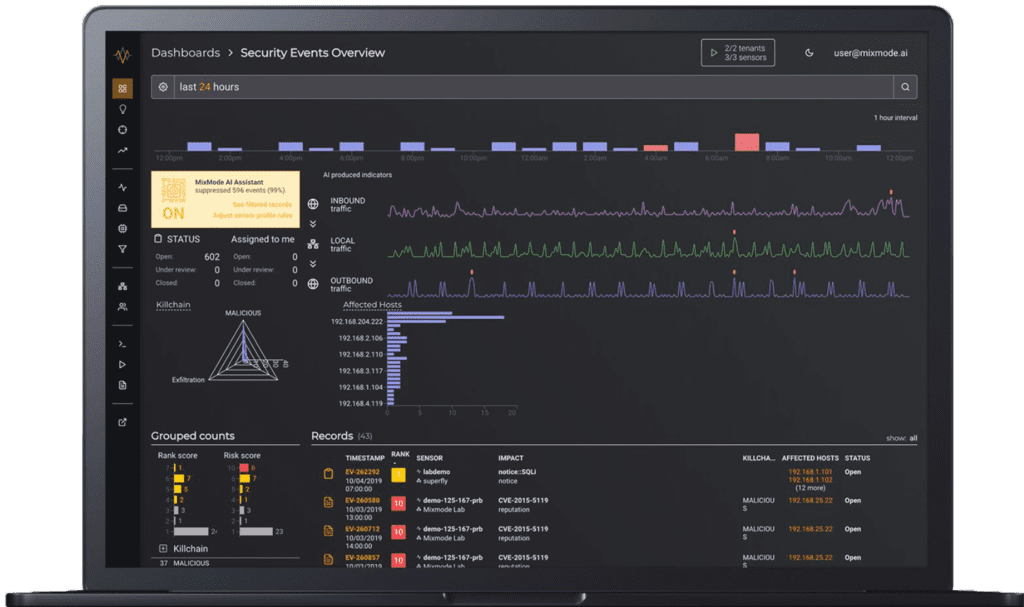The height and width of the screenshot is (607, 1024).
Task: Click the TIMESTAMP column header
Action: [364, 458]
